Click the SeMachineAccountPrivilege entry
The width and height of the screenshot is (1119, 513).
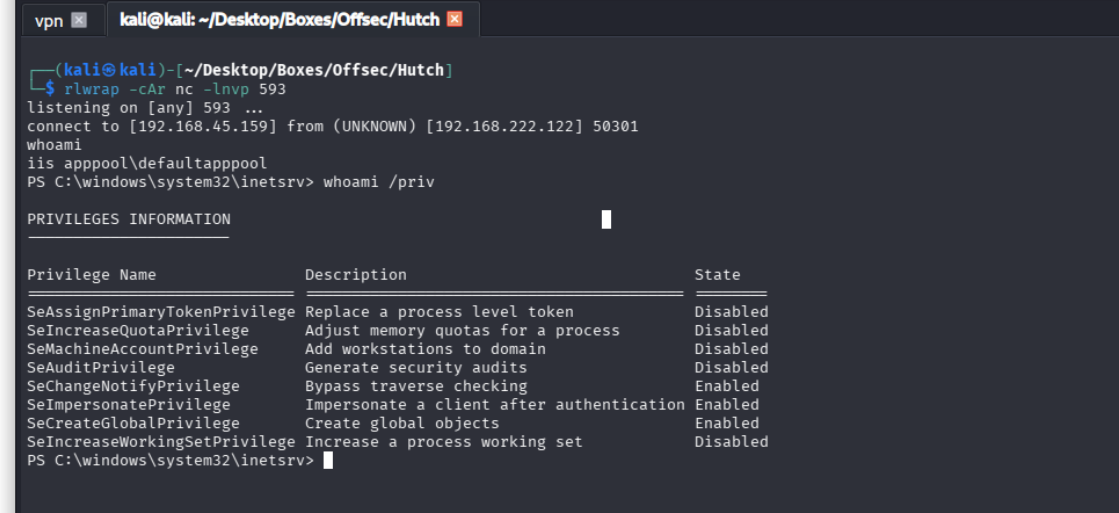coord(142,349)
